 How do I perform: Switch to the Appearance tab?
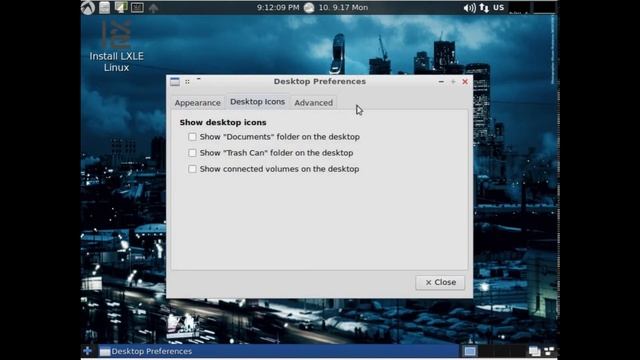(198, 103)
